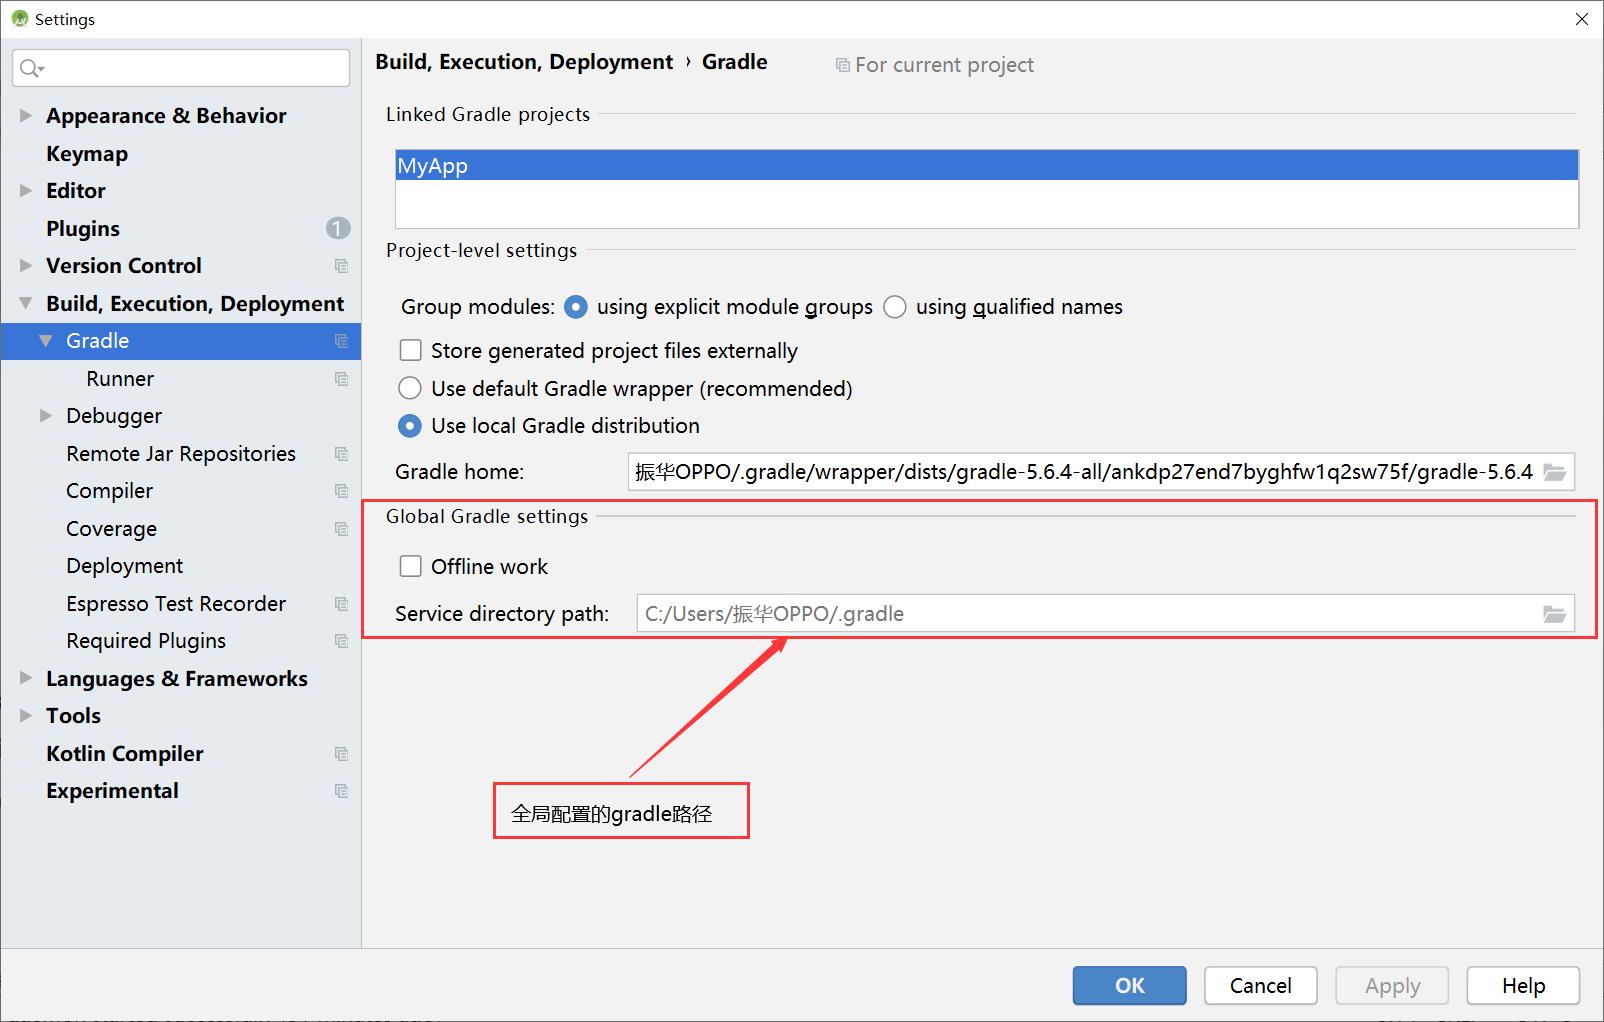This screenshot has width=1604, height=1022.
Task: Click Build, Execution, Deployment breadcrumb
Action: pos(524,62)
